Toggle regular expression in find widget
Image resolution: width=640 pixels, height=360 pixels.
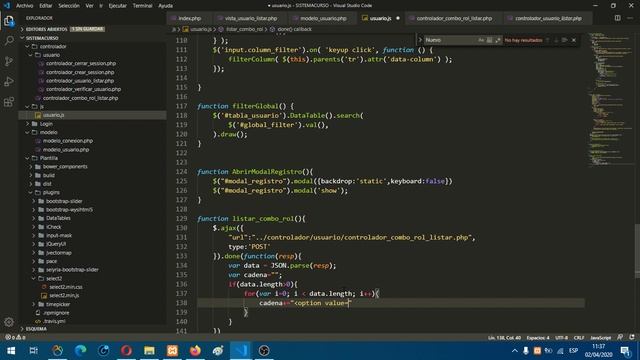(498, 40)
